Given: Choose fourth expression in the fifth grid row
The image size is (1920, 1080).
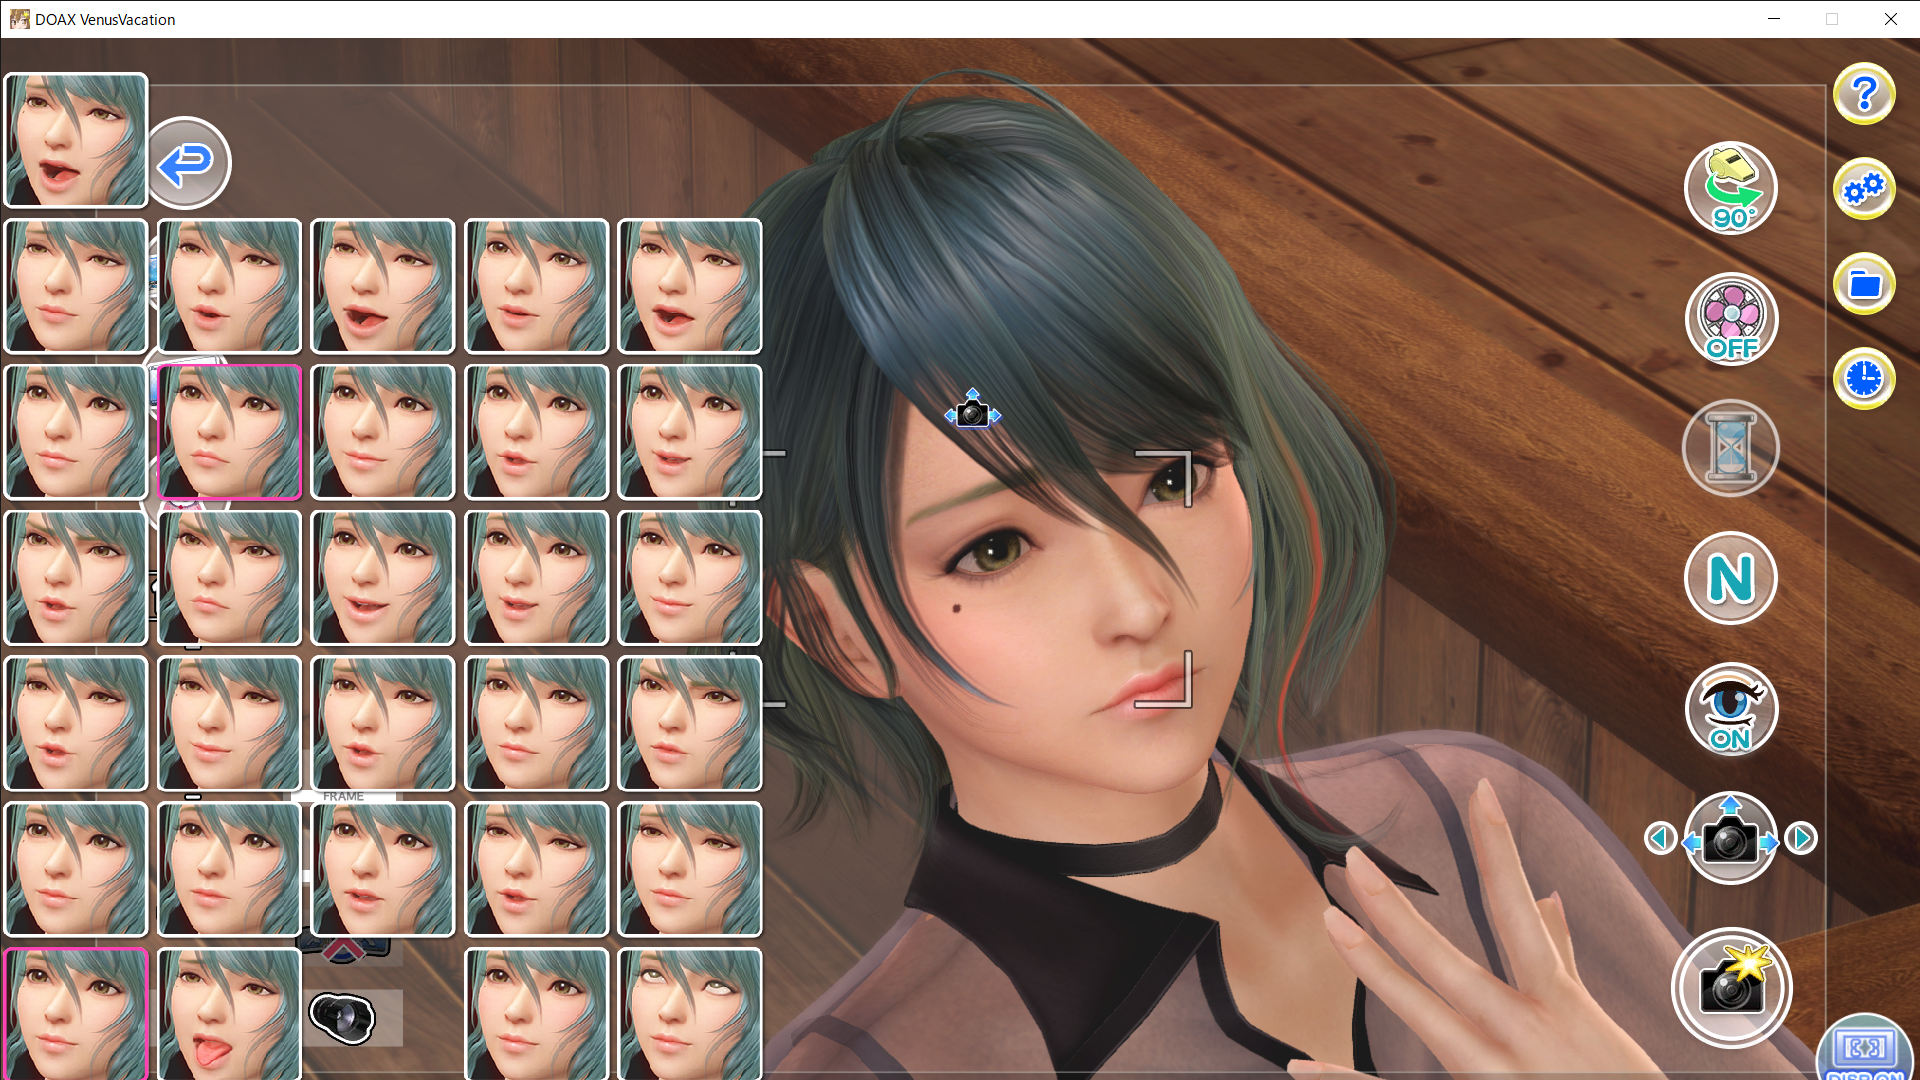Looking at the screenshot, I should click(x=537, y=870).
